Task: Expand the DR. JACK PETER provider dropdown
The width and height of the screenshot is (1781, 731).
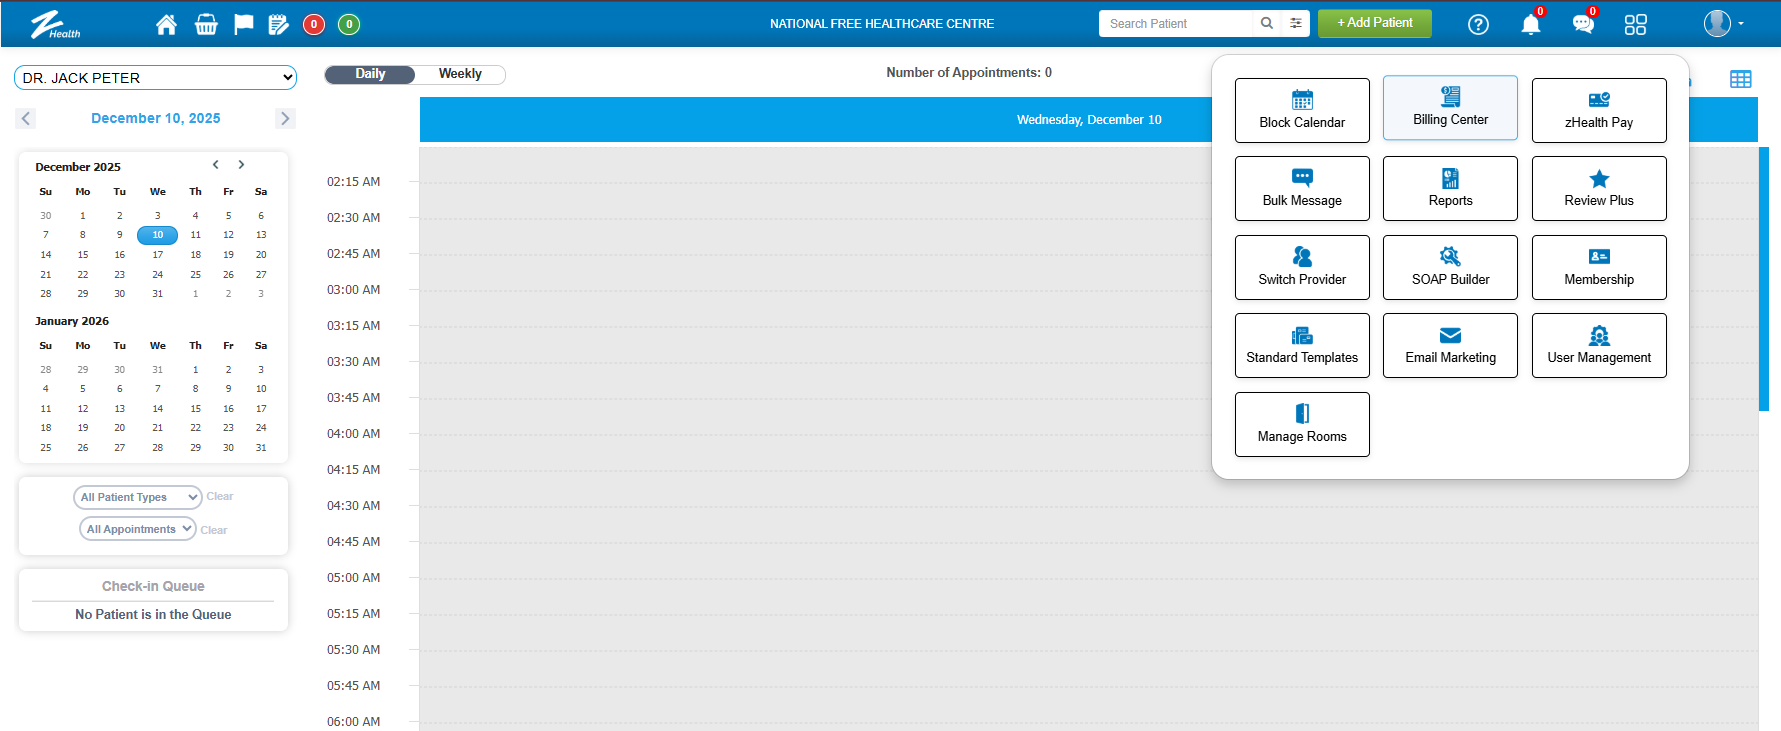Action: [155, 78]
